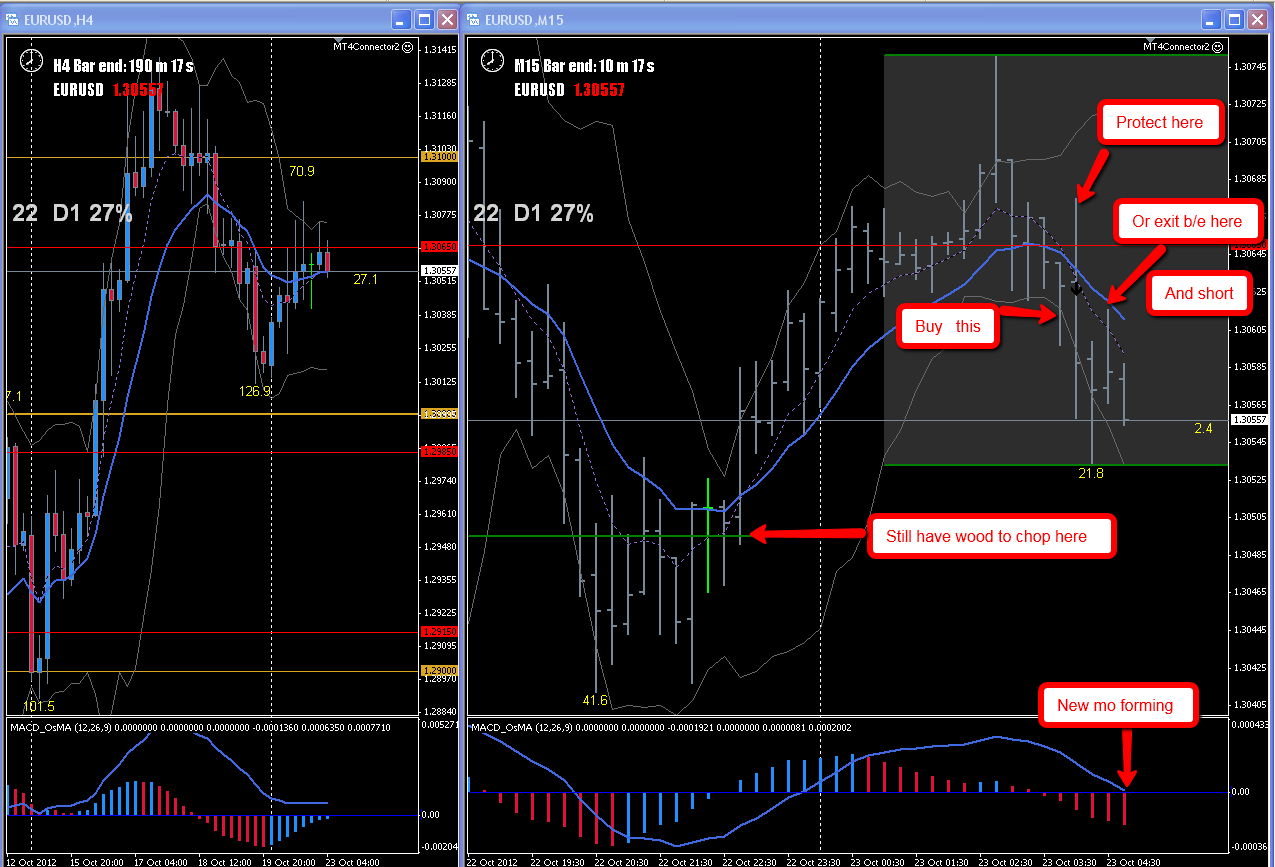The height and width of the screenshot is (867, 1275).
Task: Click the yellow 27.1 label in H4 chart
Action: point(366,280)
